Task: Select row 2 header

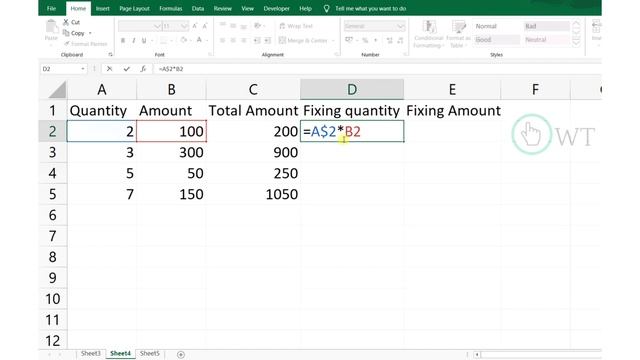Action: 53,131
